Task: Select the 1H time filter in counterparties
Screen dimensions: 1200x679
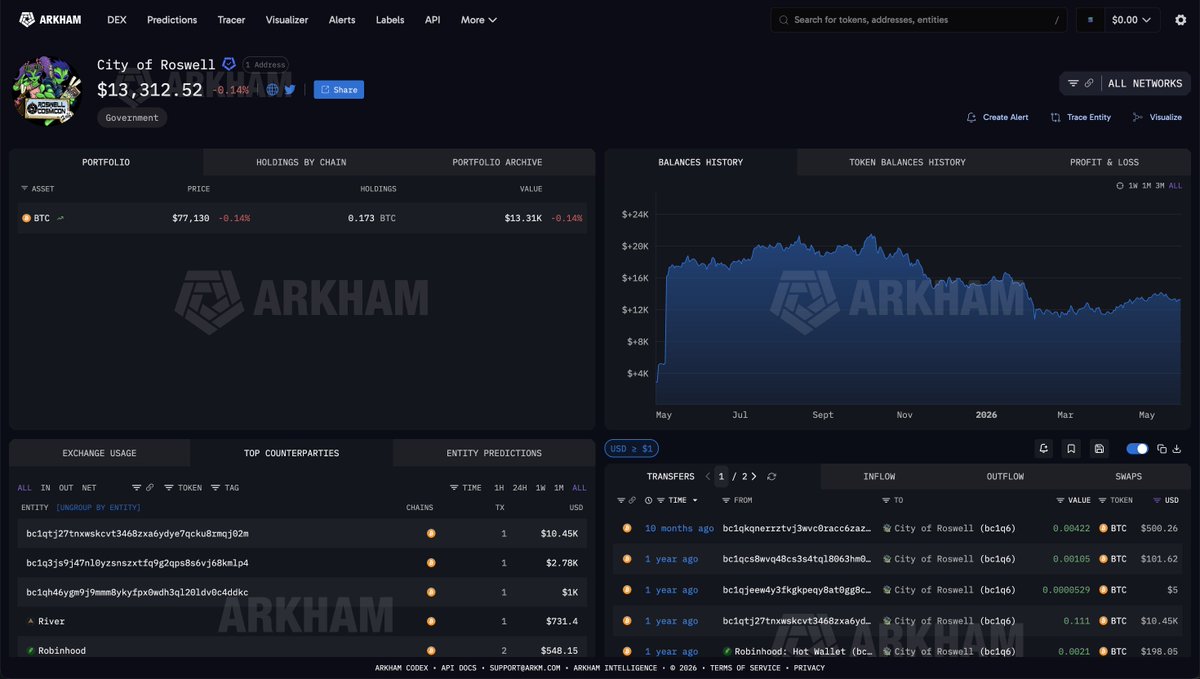Action: (499, 488)
